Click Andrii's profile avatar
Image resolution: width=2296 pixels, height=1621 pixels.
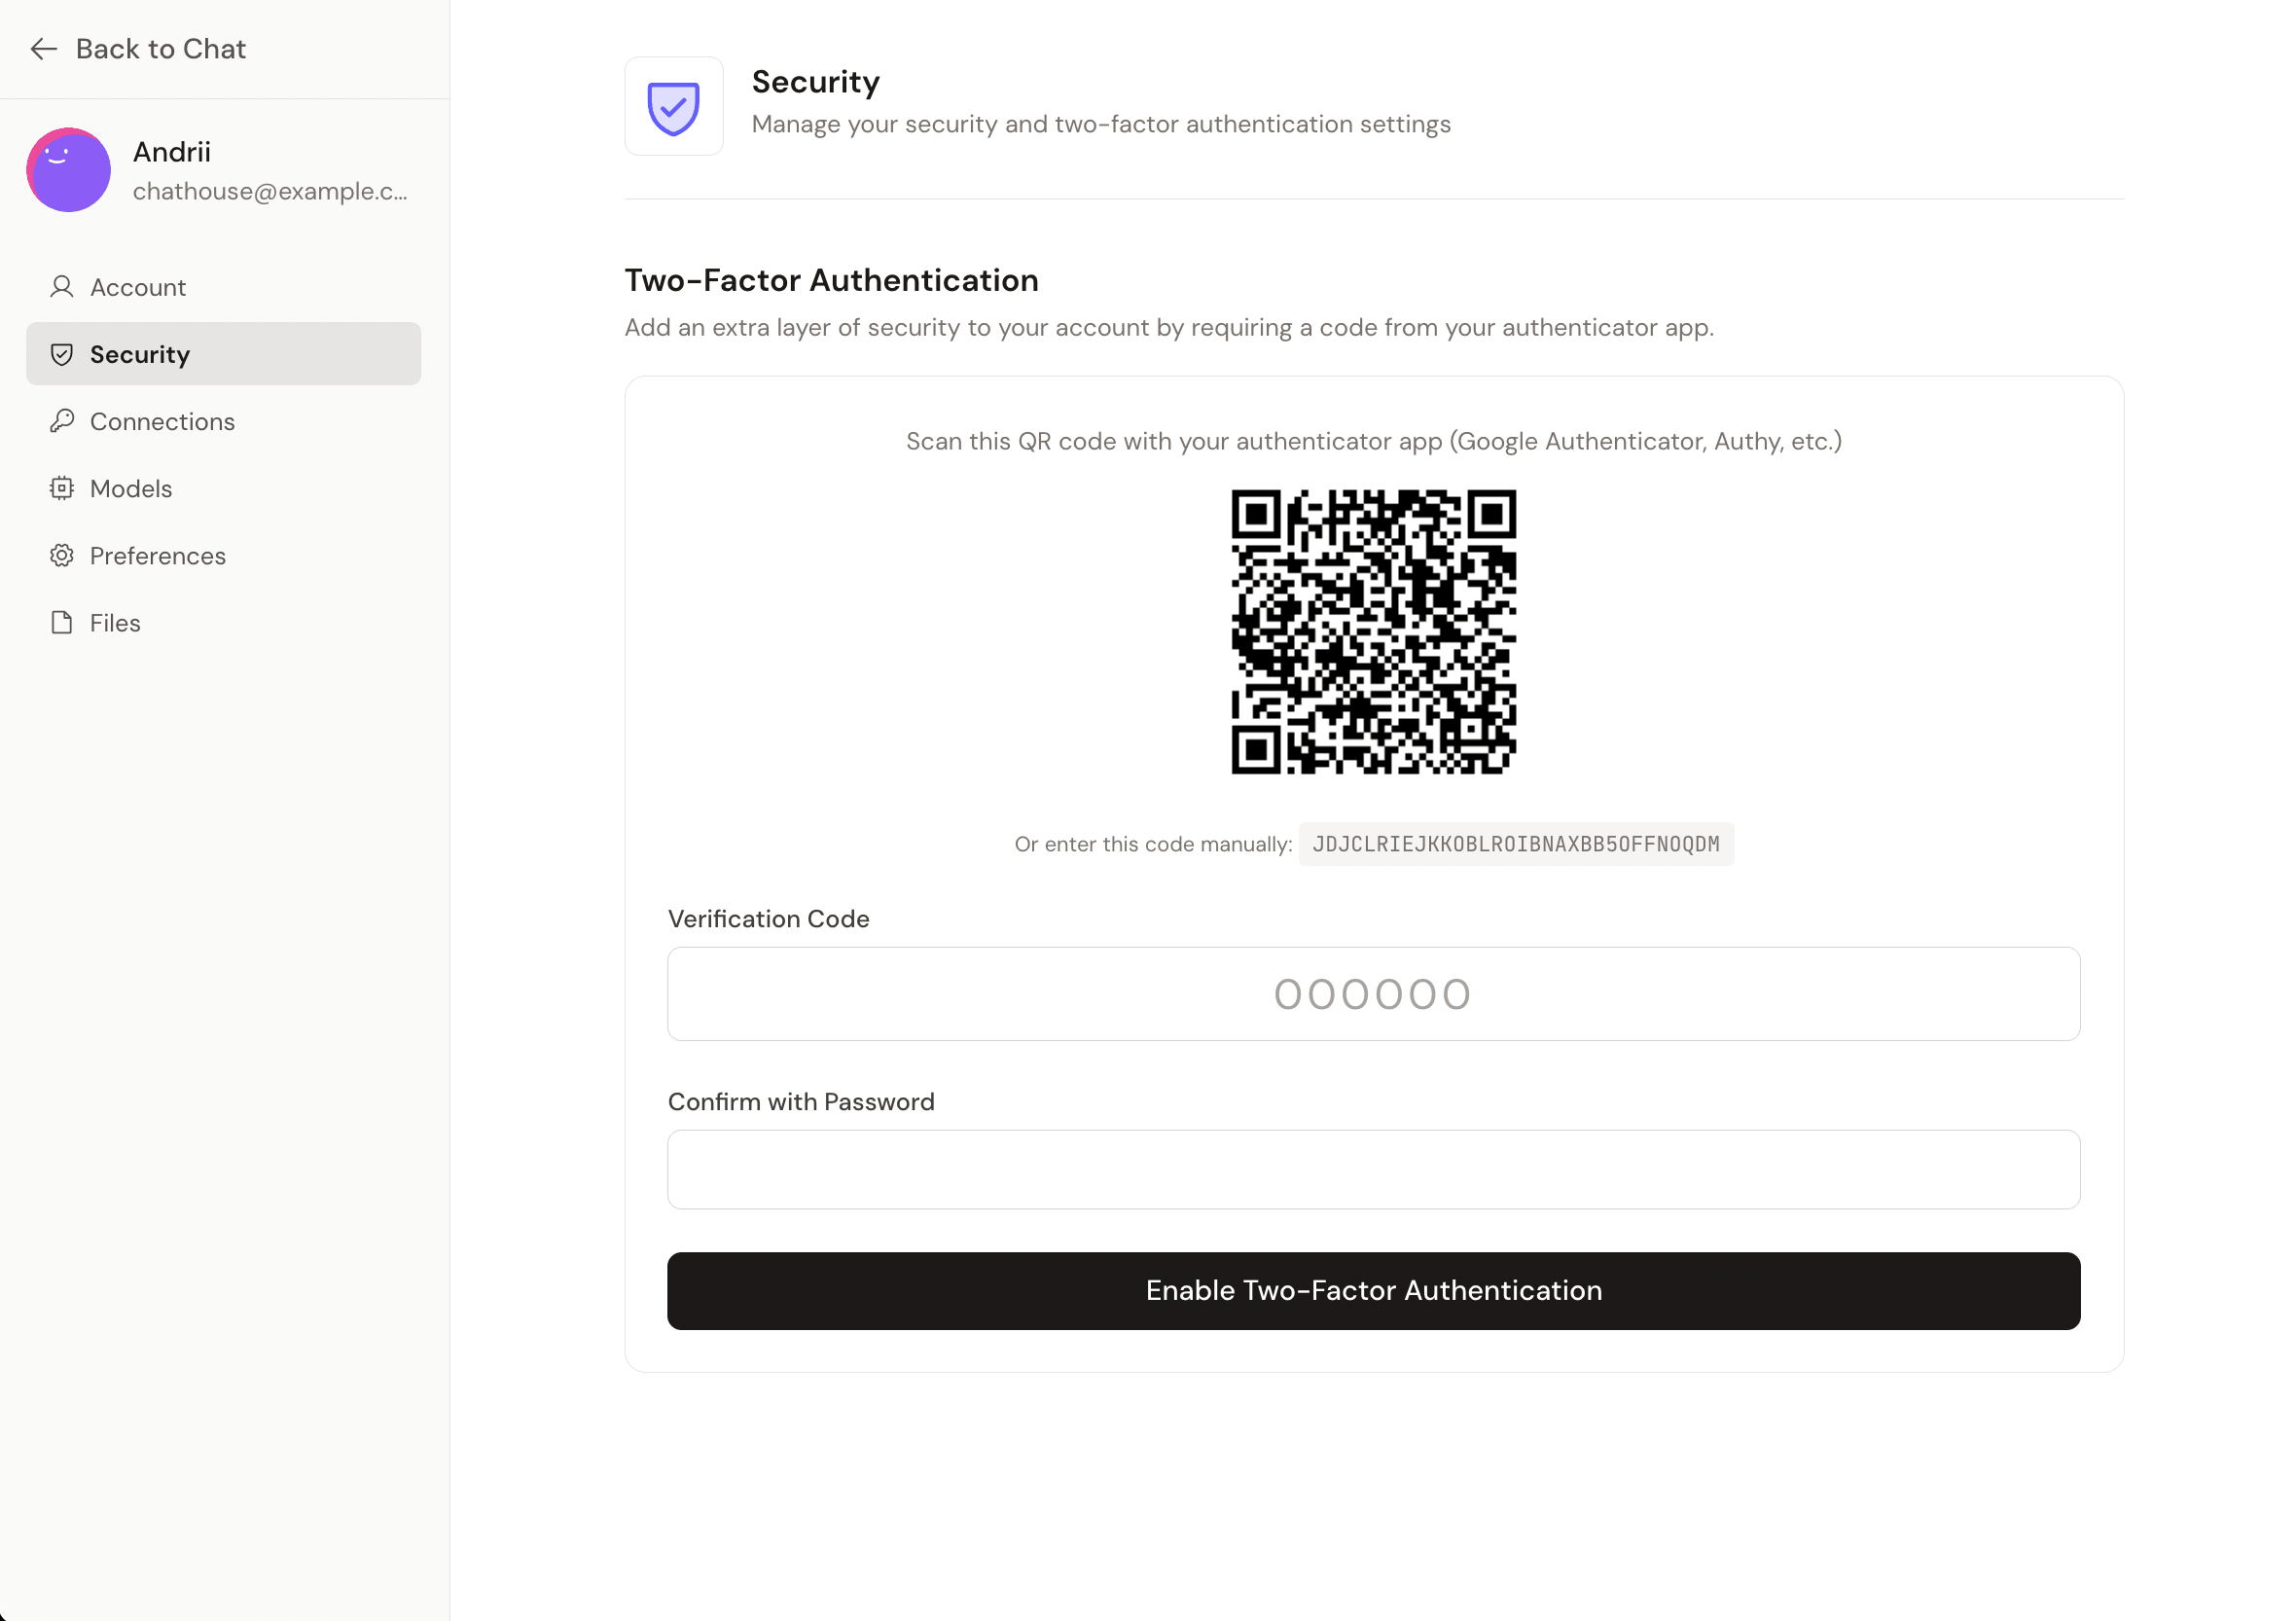point(68,170)
